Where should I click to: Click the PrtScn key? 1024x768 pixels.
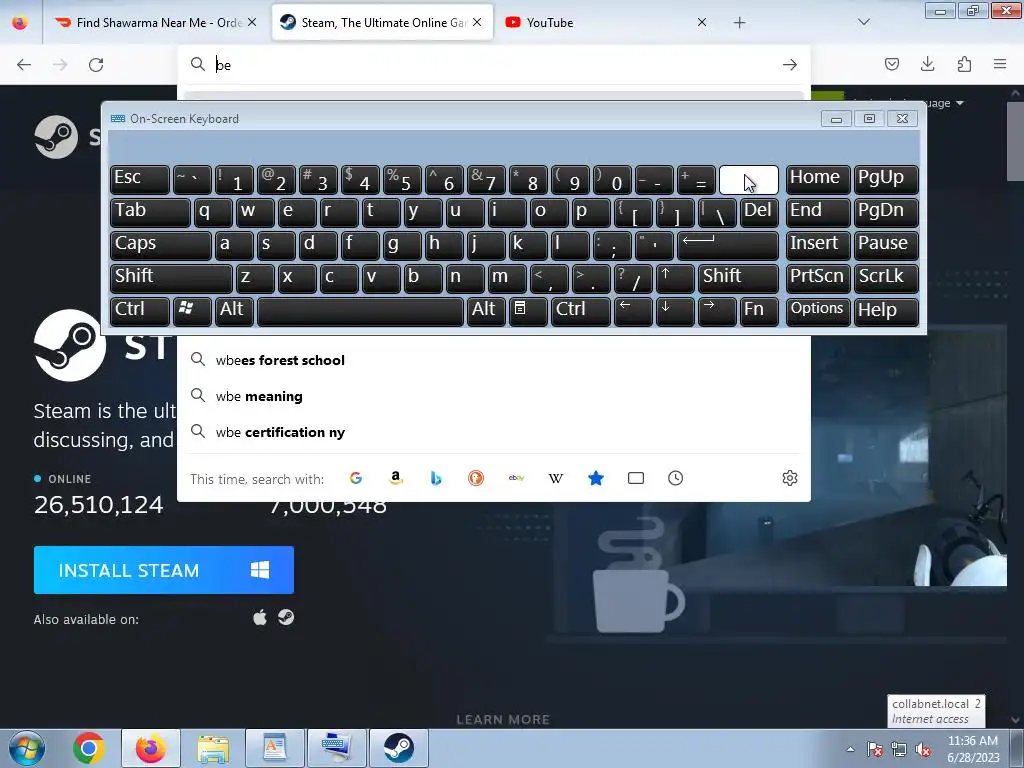point(818,278)
